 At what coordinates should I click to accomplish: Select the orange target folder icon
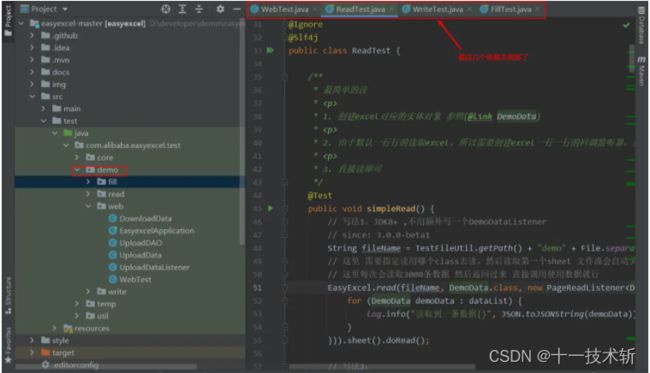pyautogui.click(x=46, y=353)
